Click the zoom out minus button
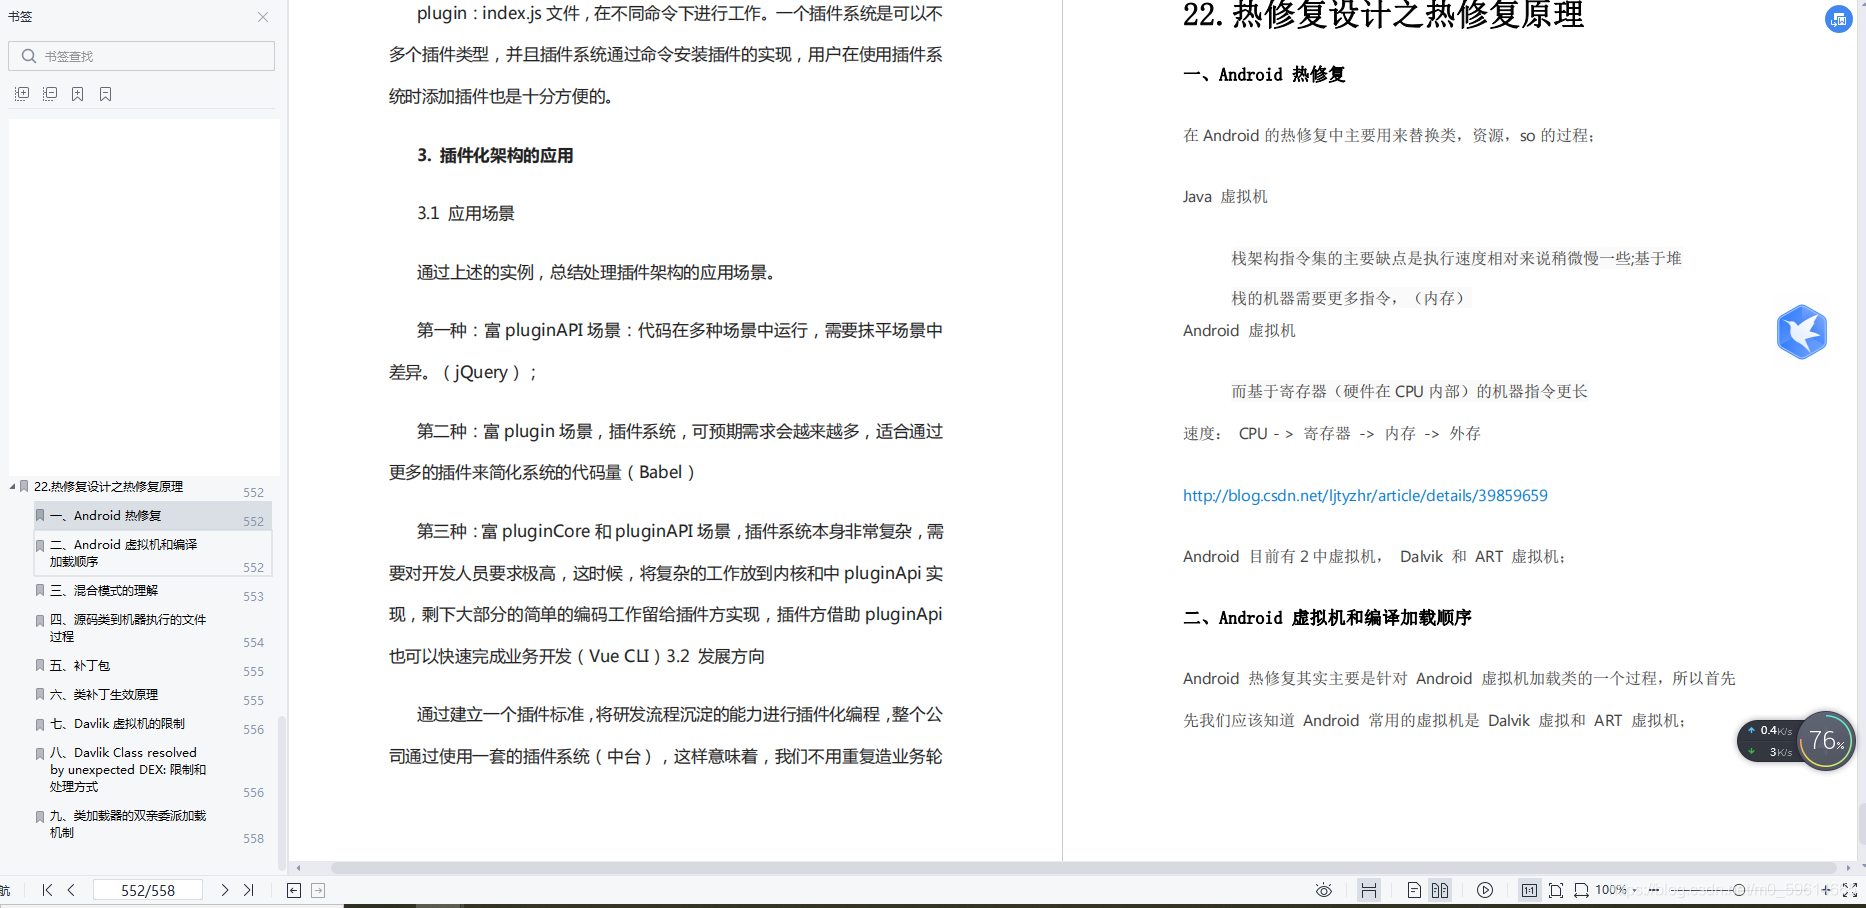1866x908 pixels. (1654, 890)
